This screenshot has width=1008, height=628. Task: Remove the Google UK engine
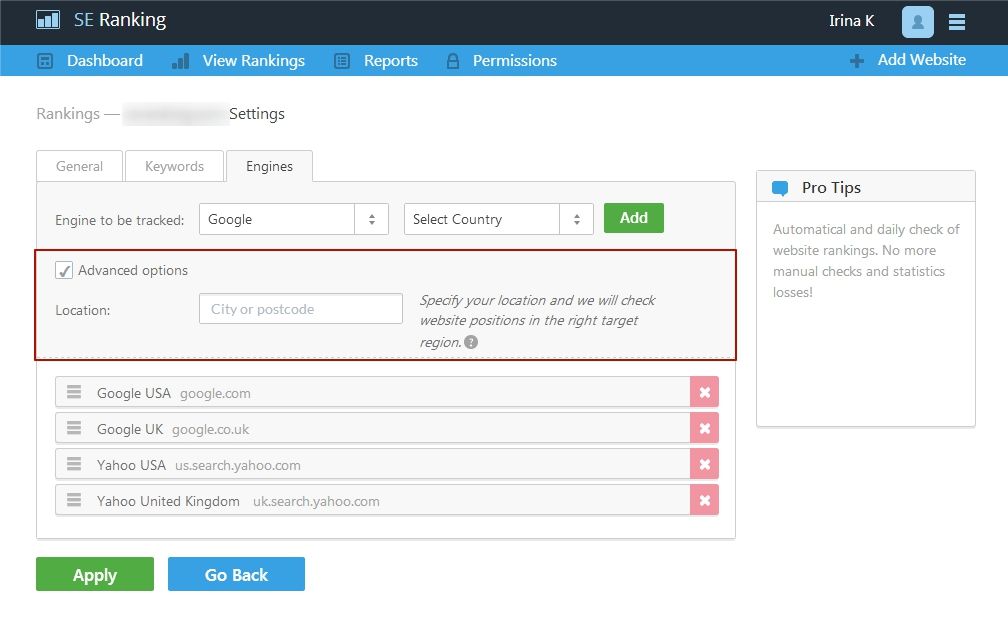point(705,428)
